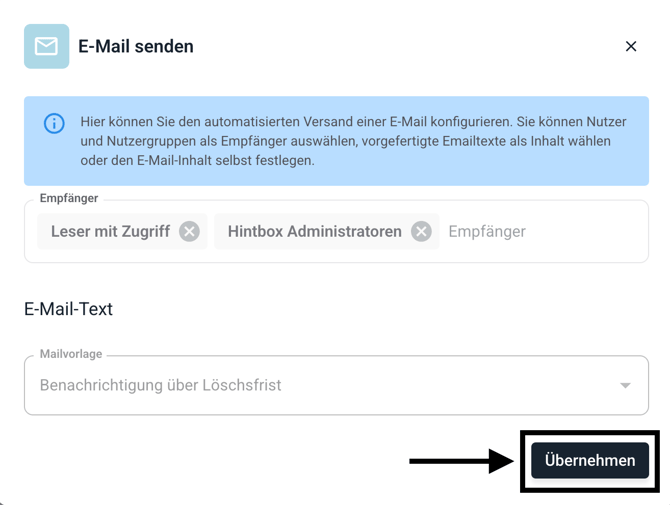Image resolution: width=670 pixels, height=505 pixels.
Task: Click the blue info banner's first text line
Action: (353, 122)
